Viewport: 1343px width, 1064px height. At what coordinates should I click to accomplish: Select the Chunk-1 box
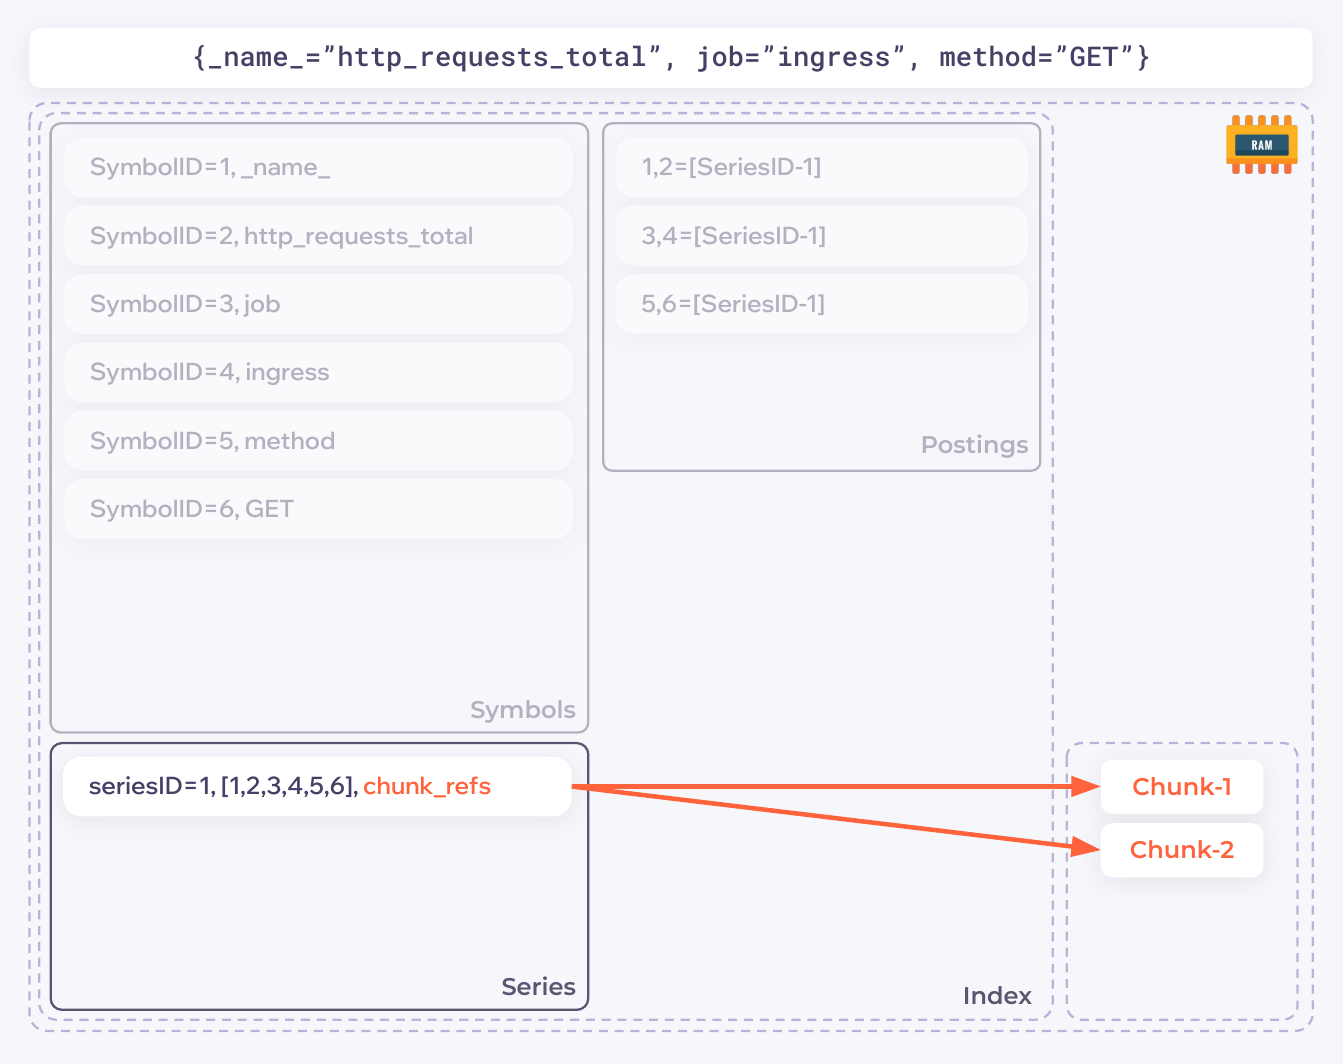pos(1182,787)
